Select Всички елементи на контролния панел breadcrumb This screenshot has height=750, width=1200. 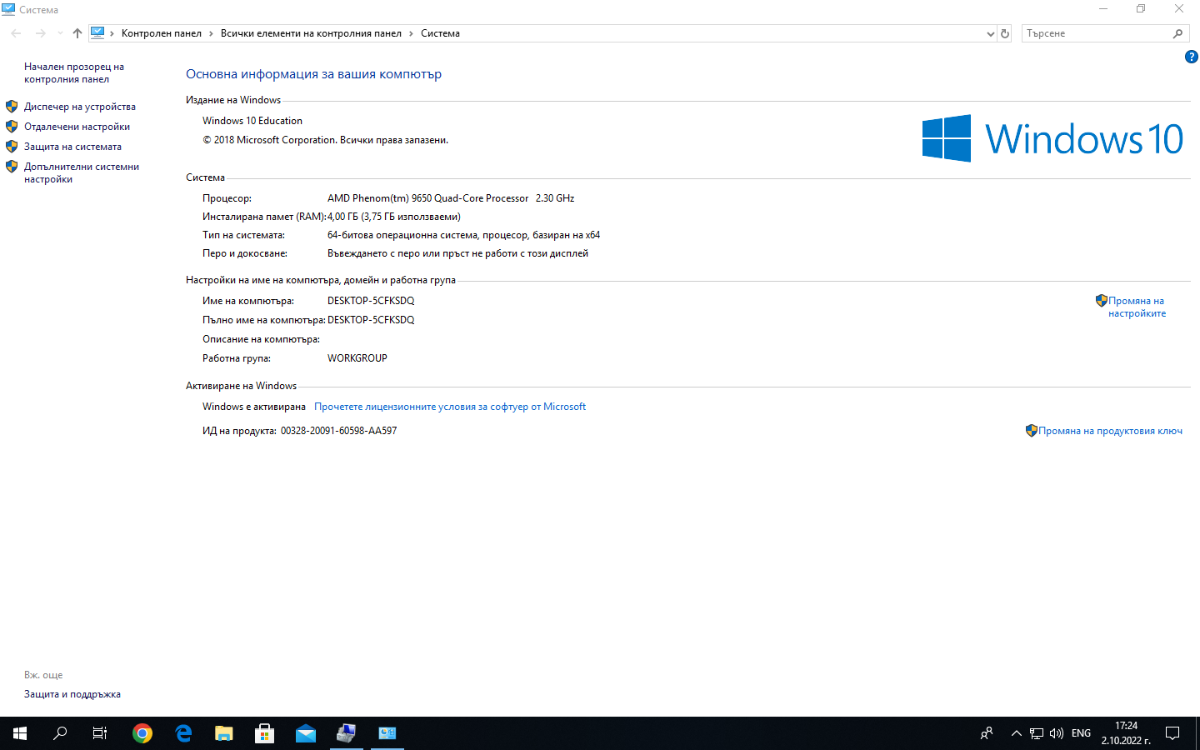point(311,33)
